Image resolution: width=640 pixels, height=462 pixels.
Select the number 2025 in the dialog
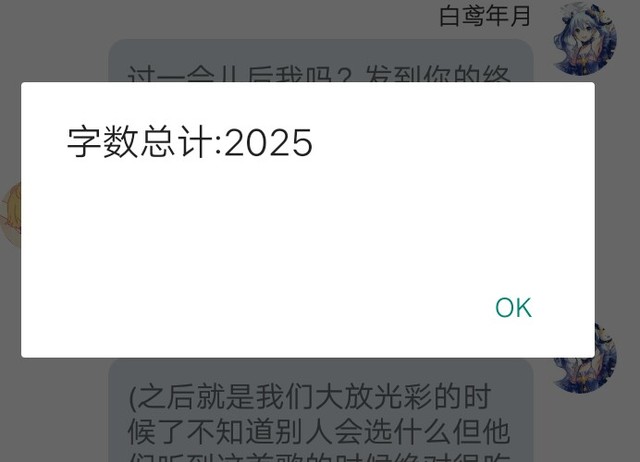click(x=268, y=142)
